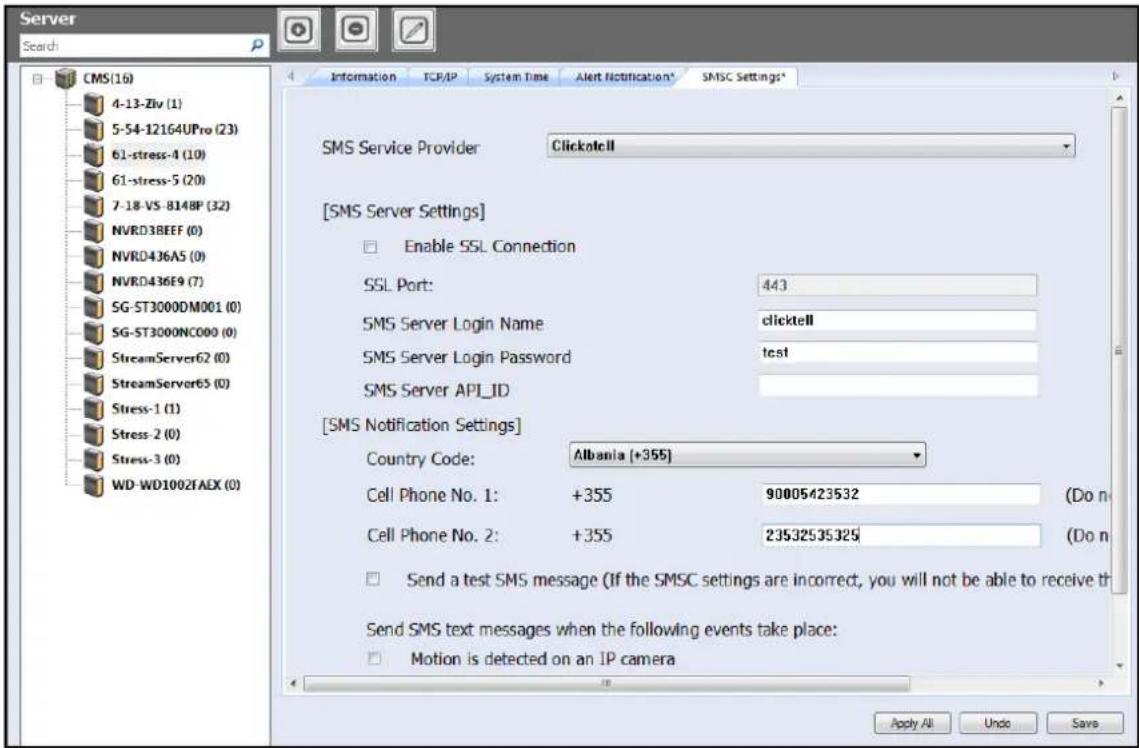Click the remove server toolbar icon
Image resolution: width=1139 pixels, height=748 pixels.
point(356,31)
